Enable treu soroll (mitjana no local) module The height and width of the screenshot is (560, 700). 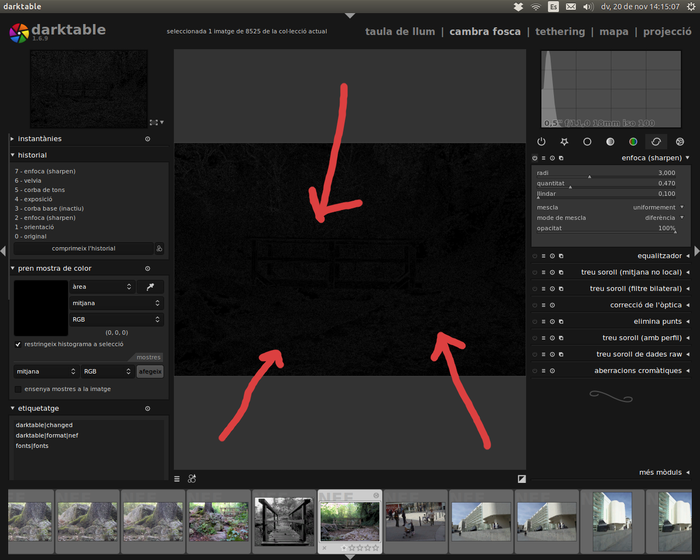click(535, 272)
